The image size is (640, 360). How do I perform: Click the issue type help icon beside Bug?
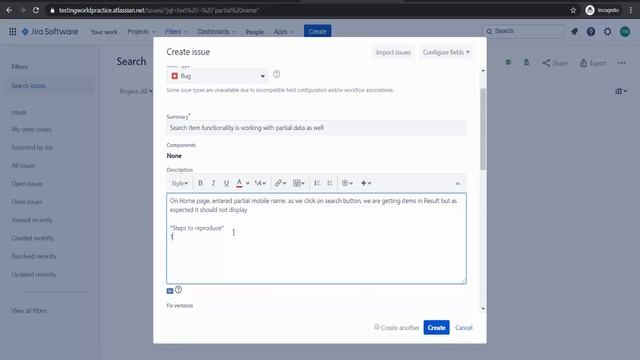pyautogui.click(x=276, y=74)
